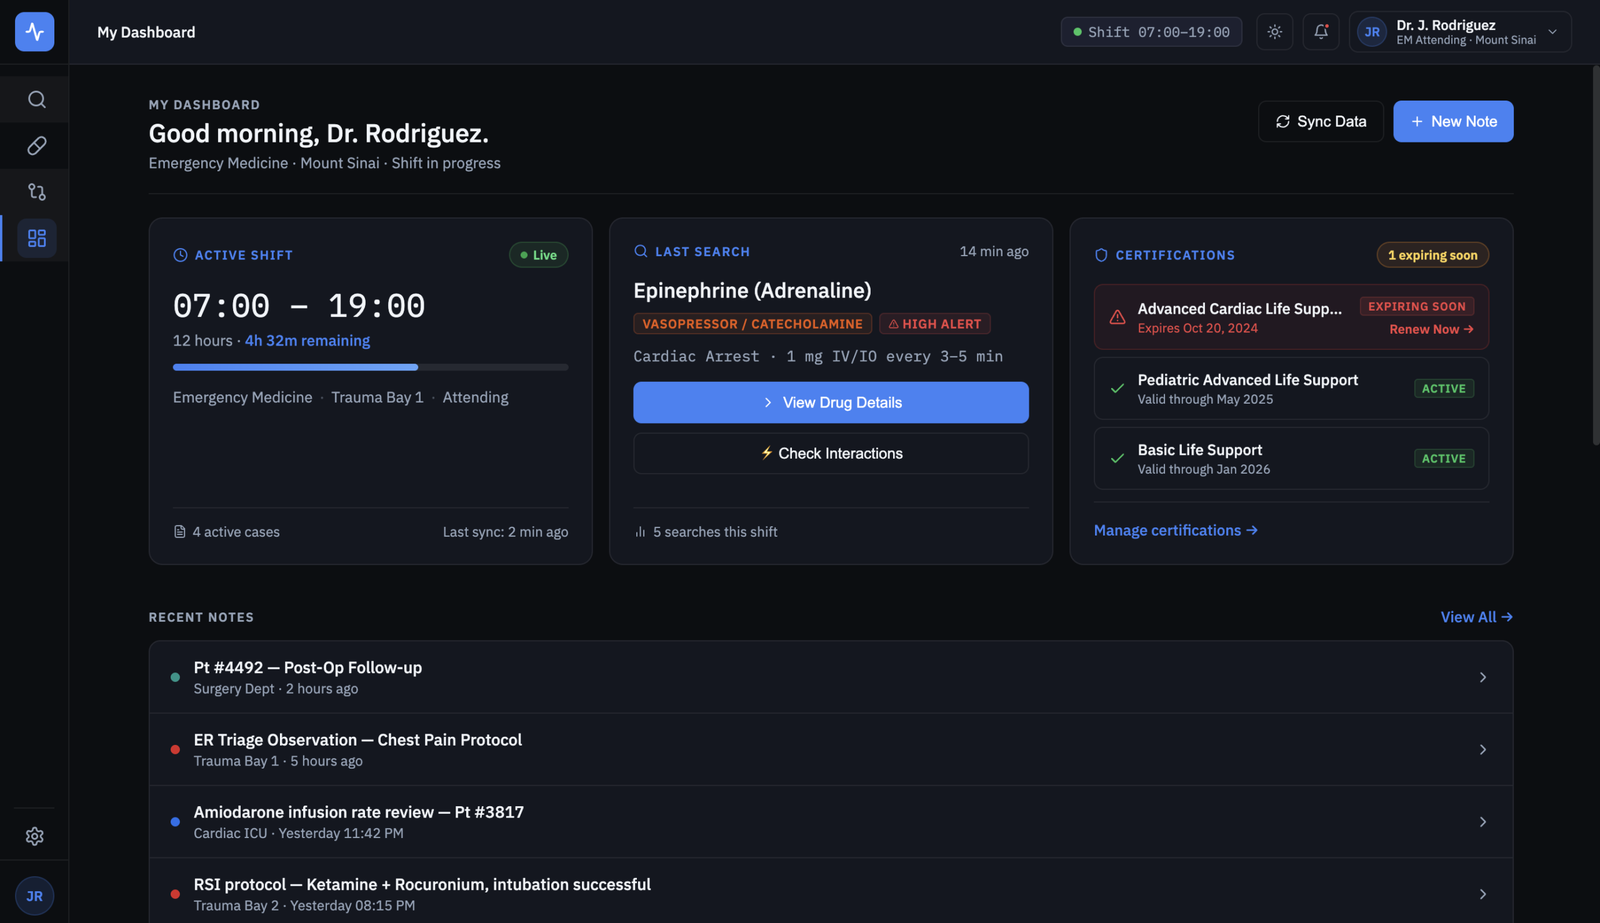The image size is (1600, 923).
Task: Open the search icon in sidebar
Action: click(36, 99)
